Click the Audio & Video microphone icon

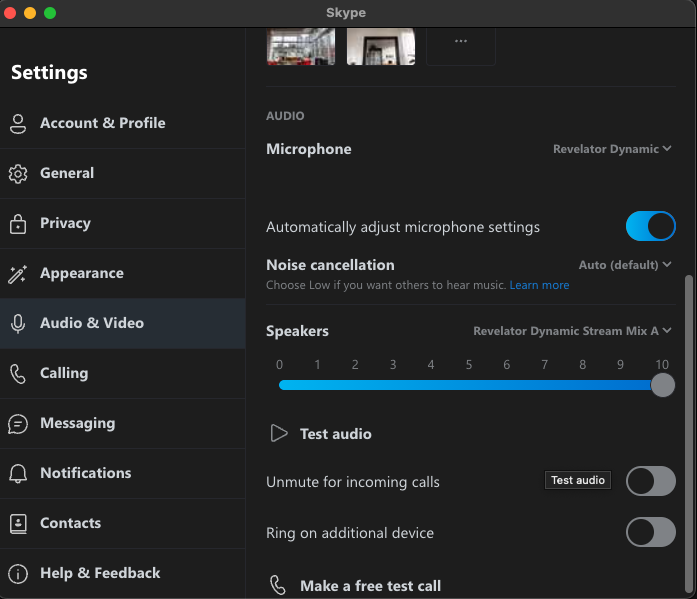[18, 323]
